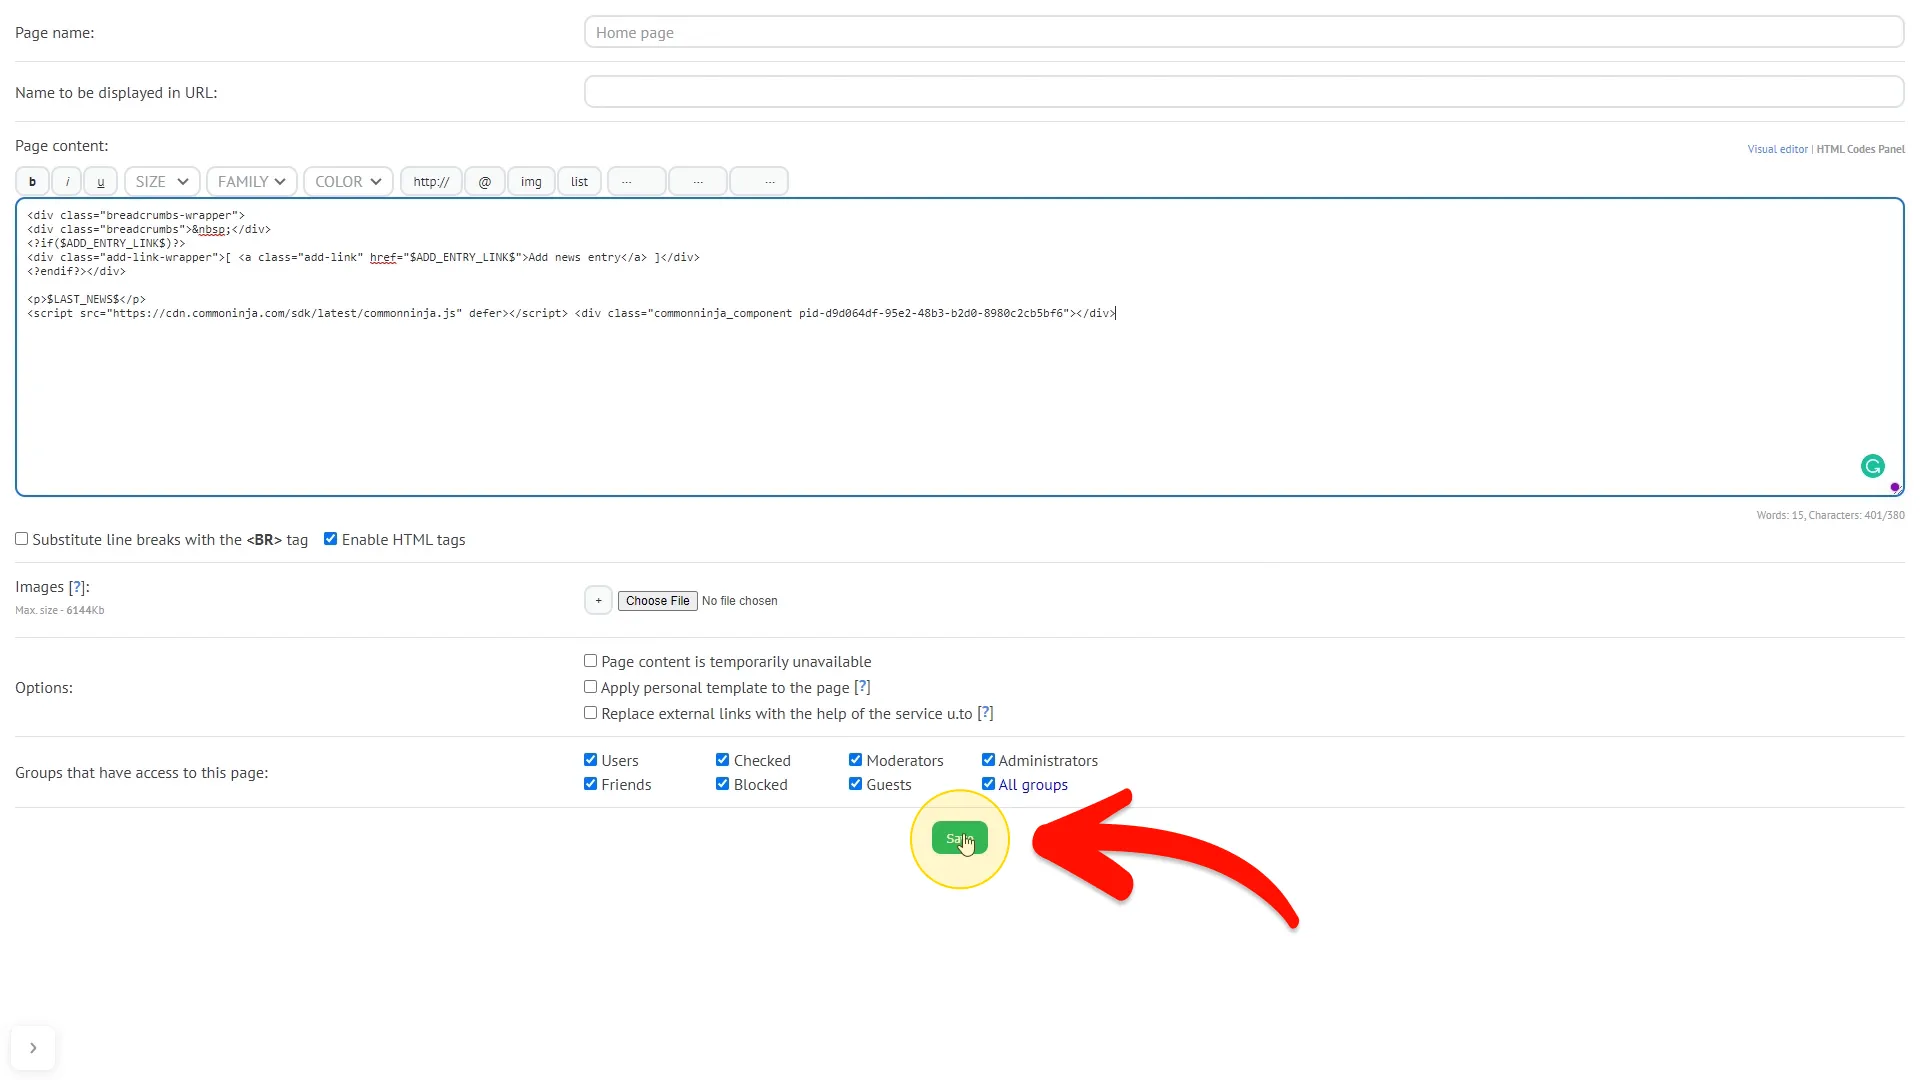1920x1080 pixels.
Task: Uncheck the Friends group checkbox
Action: click(590, 784)
